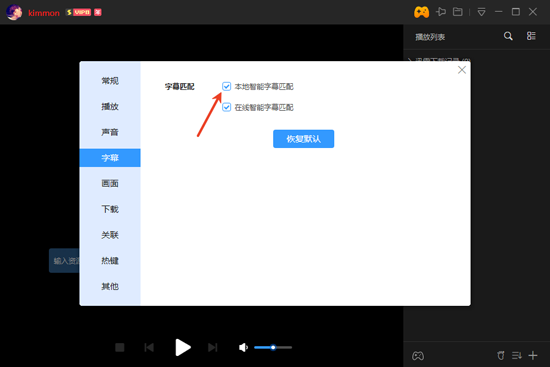Go to previous track
550x367 pixels.
(x=149, y=347)
